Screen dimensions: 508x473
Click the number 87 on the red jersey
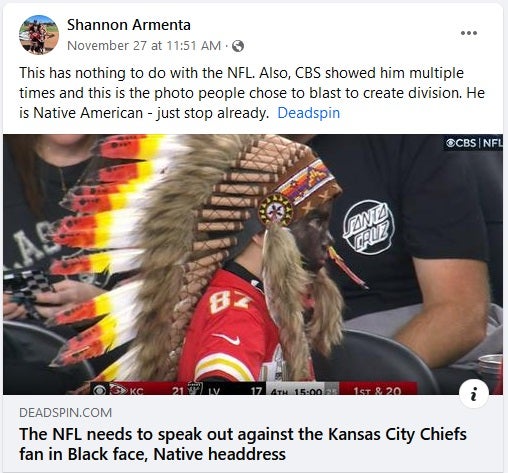point(230,301)
